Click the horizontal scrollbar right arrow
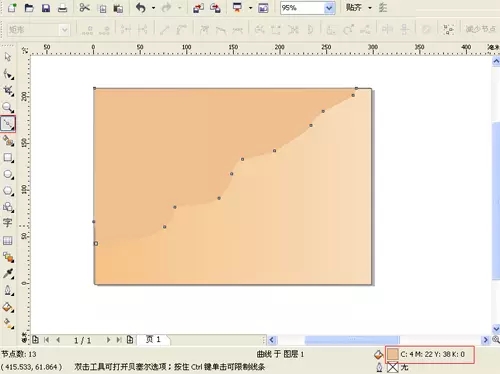This screenshot has width=500, height=374. pyautogui.click(x=485, y=340)
